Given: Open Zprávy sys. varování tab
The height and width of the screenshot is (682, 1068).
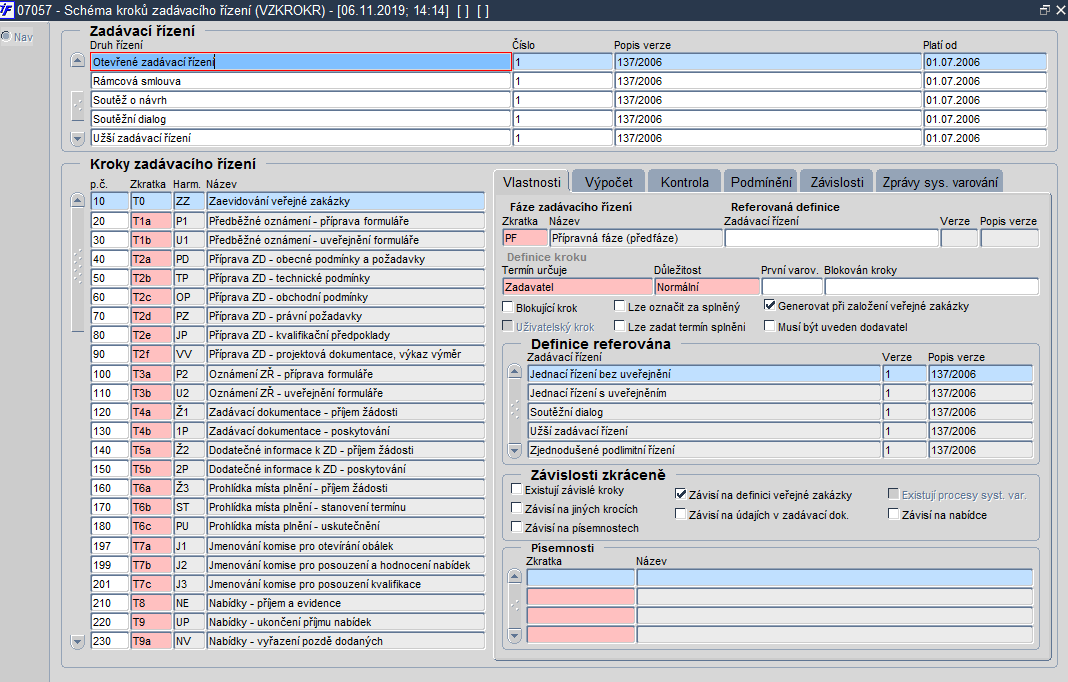Looking at the screenshot, I should click(939, 182).
